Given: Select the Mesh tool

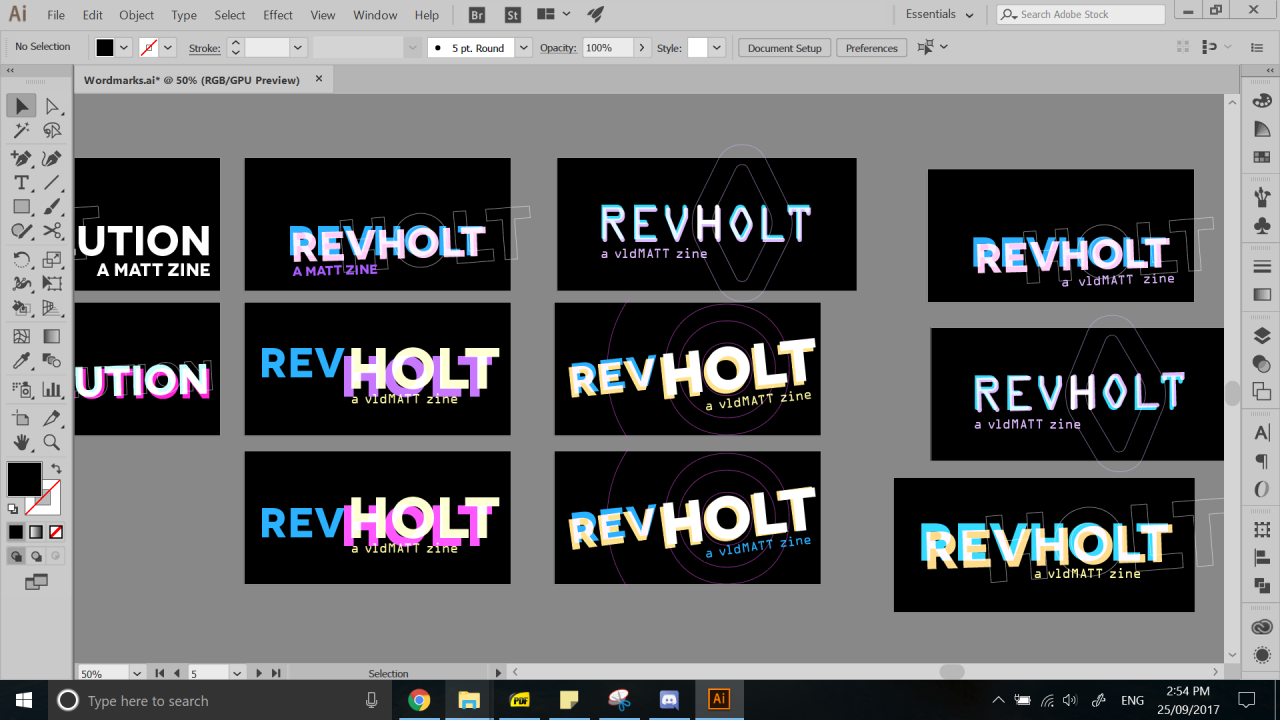Looking at the screenshot, I should 22,337.
